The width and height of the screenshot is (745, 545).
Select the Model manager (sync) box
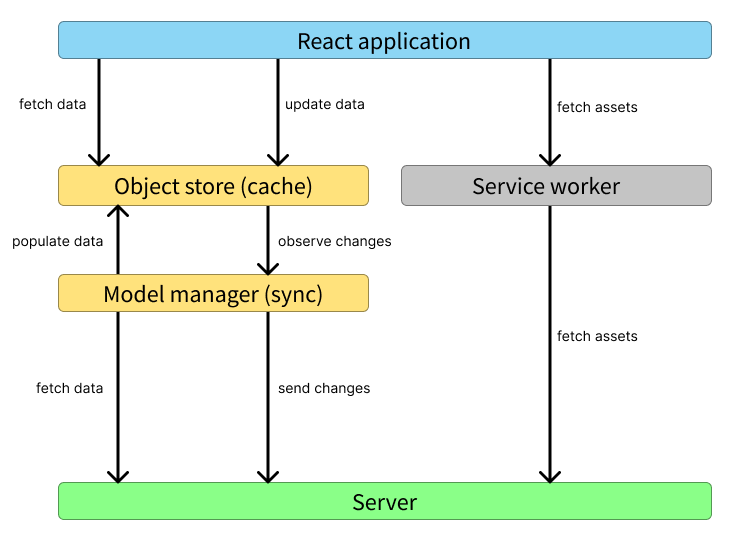[213, 294]
